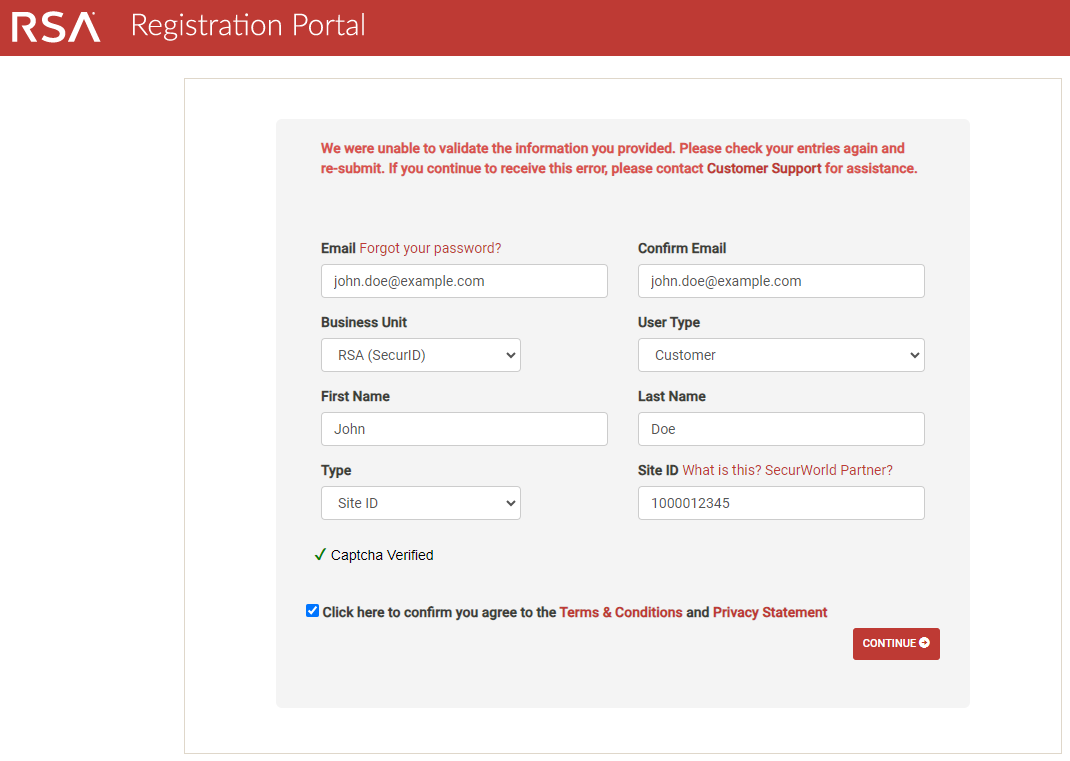The image size is (1070, 761).
Task: Select the Confirm Email field
Action: tap(781, 281)
